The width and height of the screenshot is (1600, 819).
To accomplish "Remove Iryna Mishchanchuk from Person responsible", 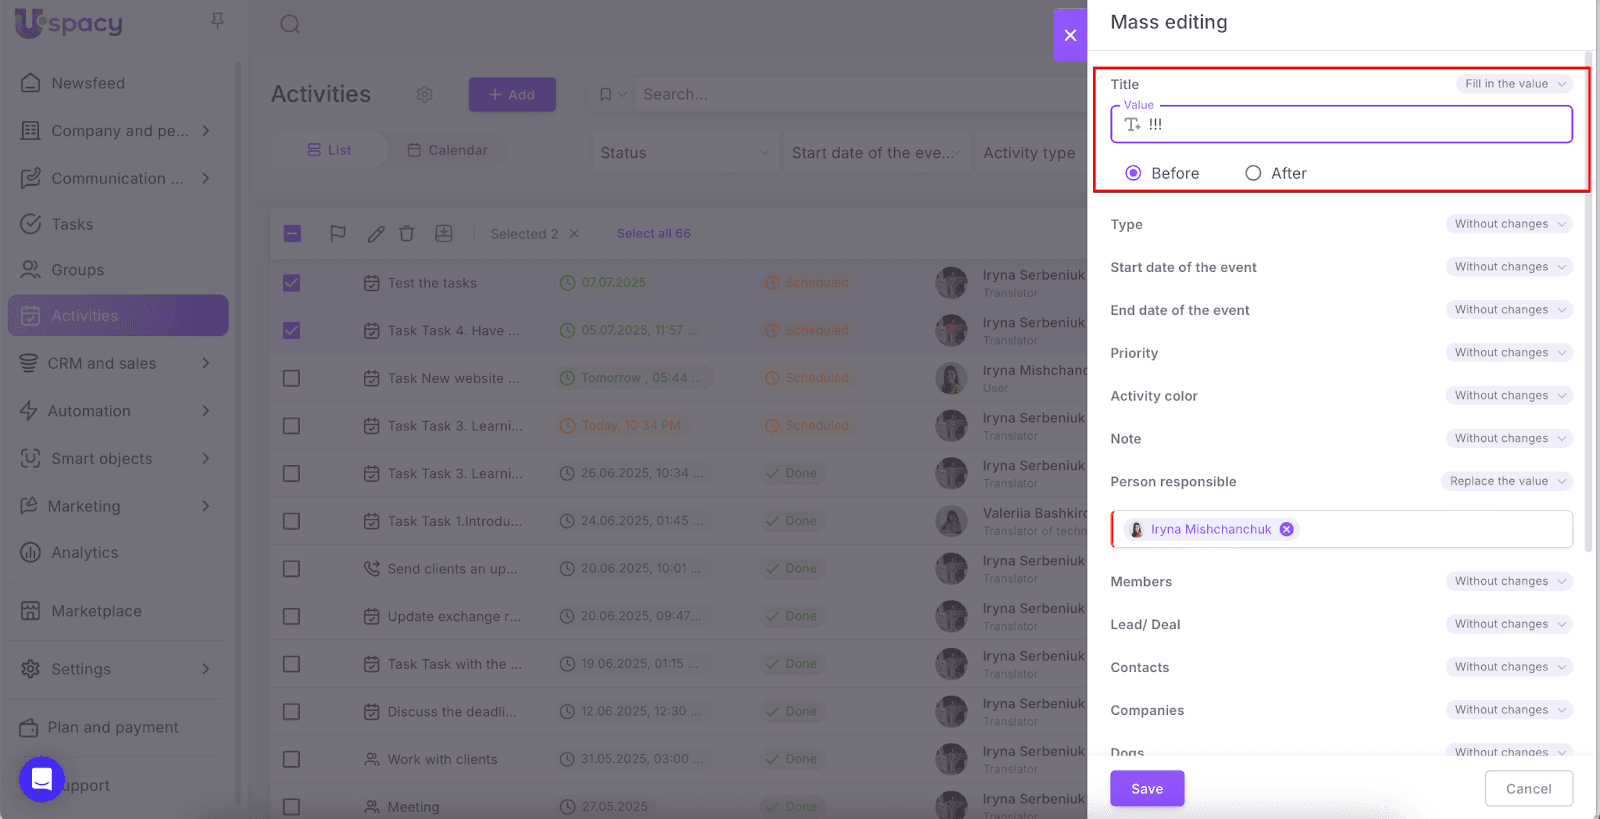I will (x=1287, y=530).
